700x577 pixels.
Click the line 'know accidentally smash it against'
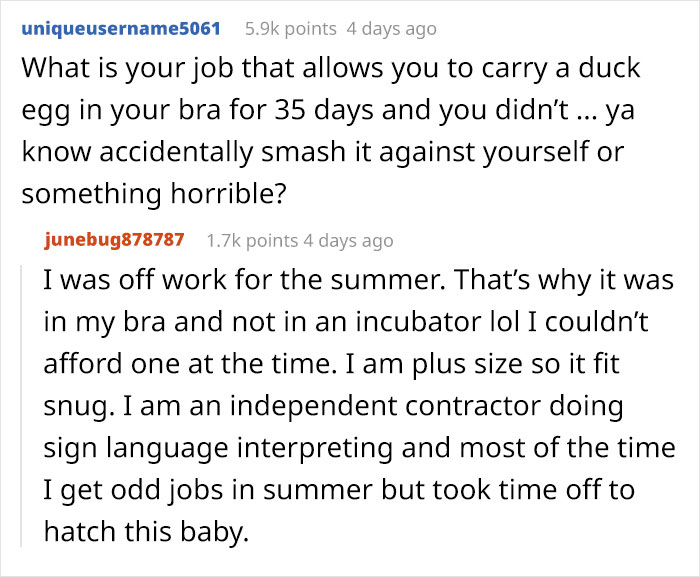tap(322, 152)
